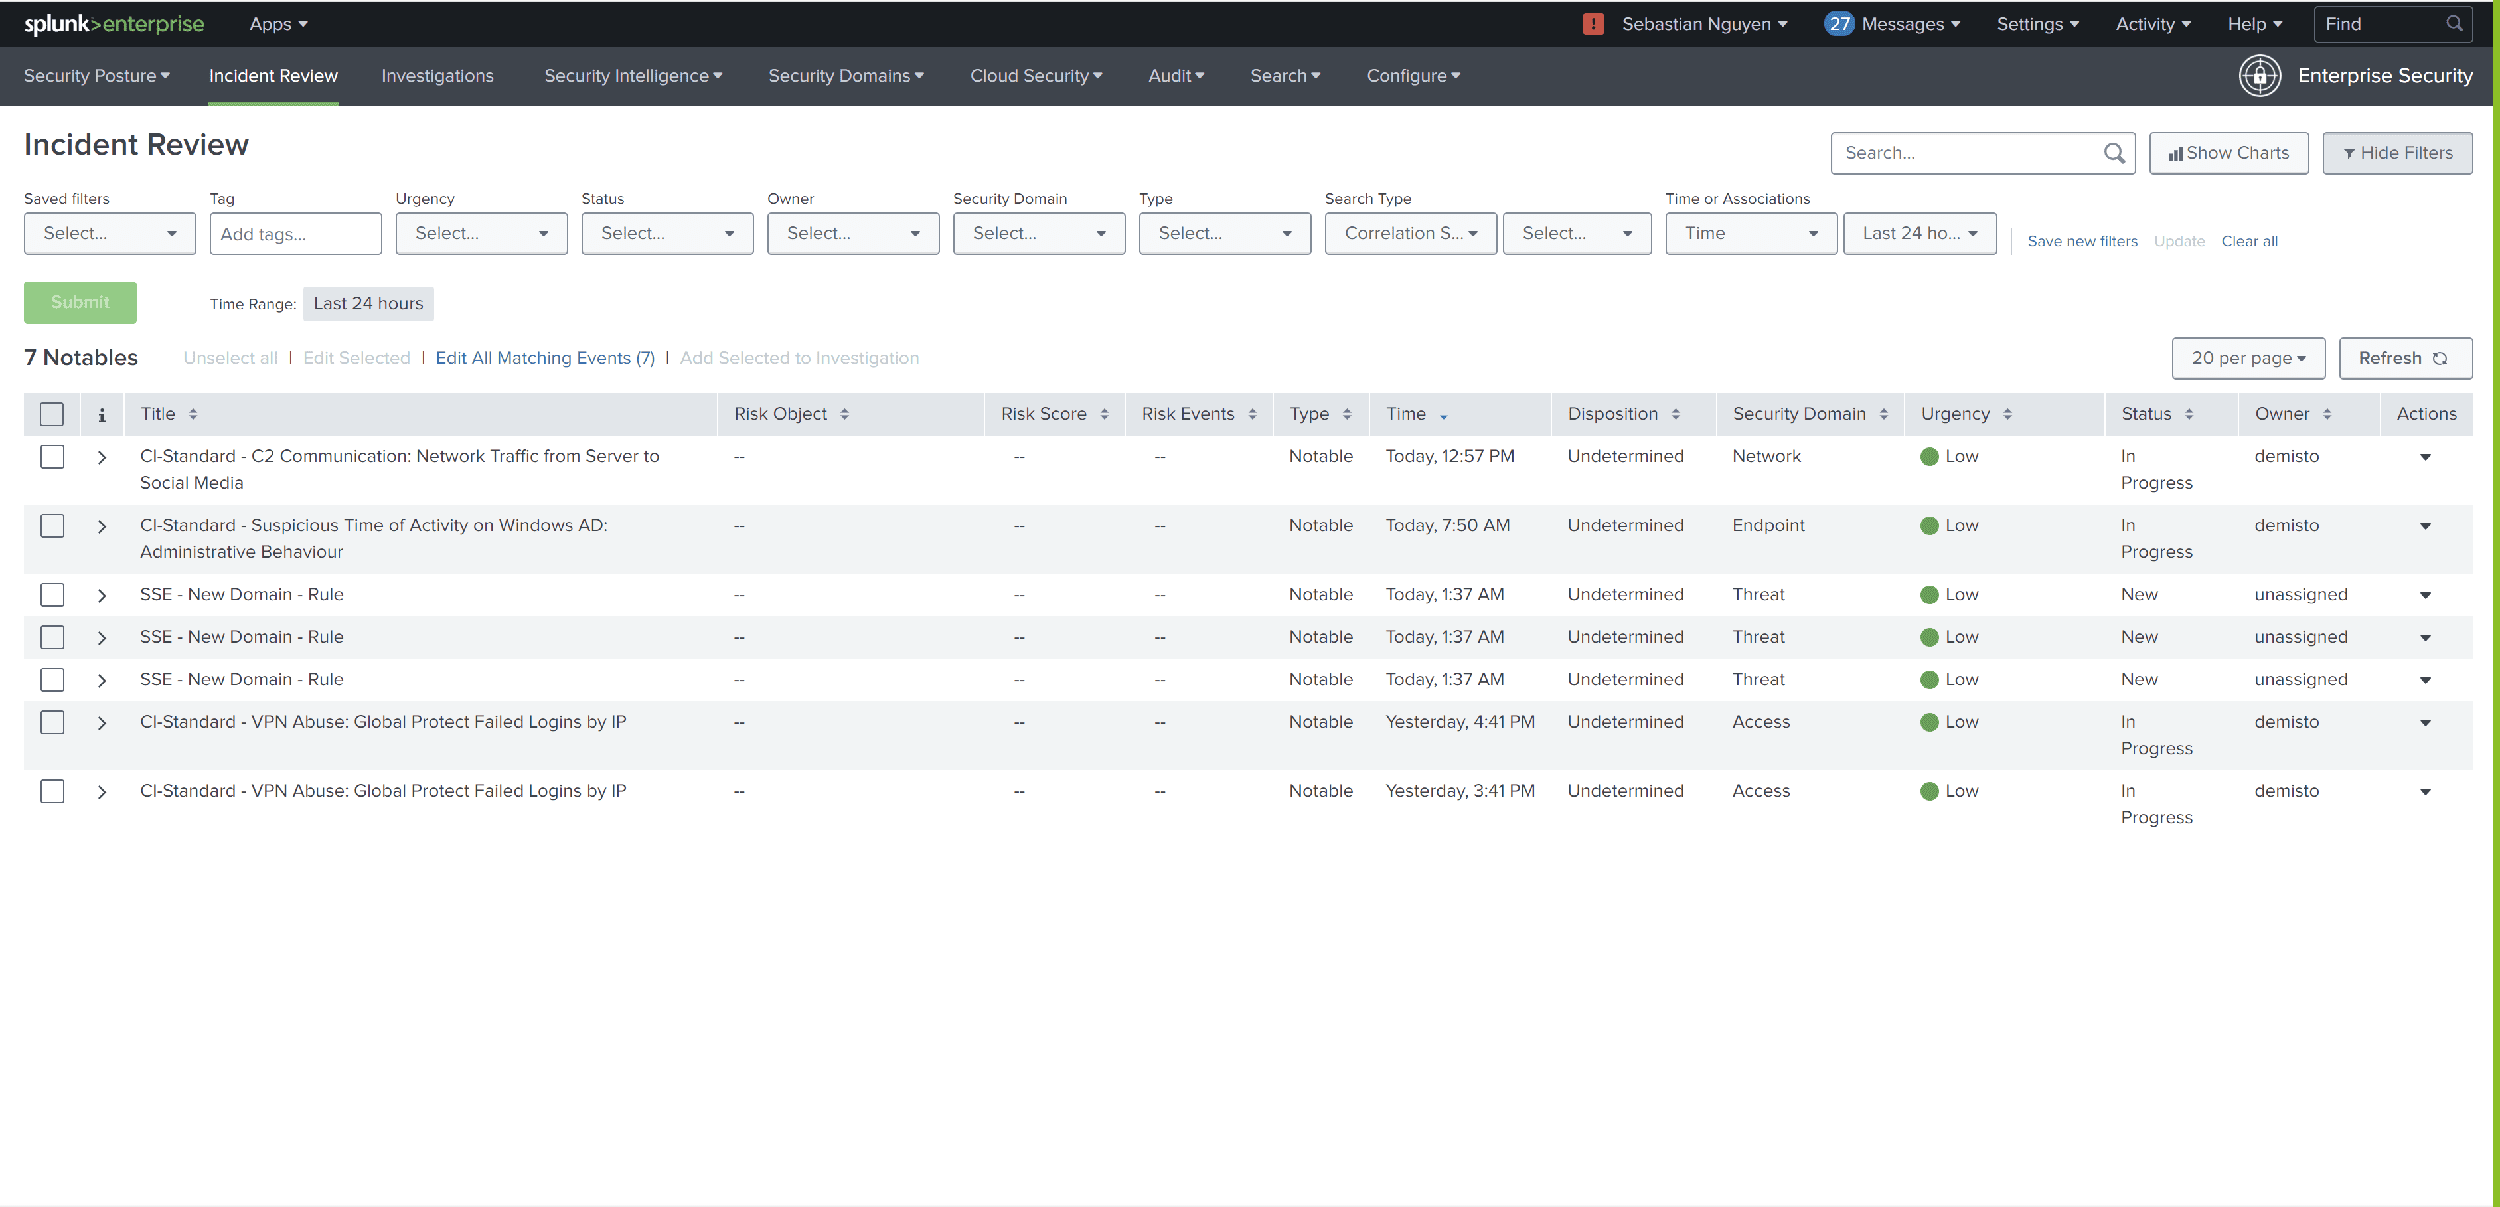
Task: Click the Hide Filters button
Action: [x=2397, y=153]
